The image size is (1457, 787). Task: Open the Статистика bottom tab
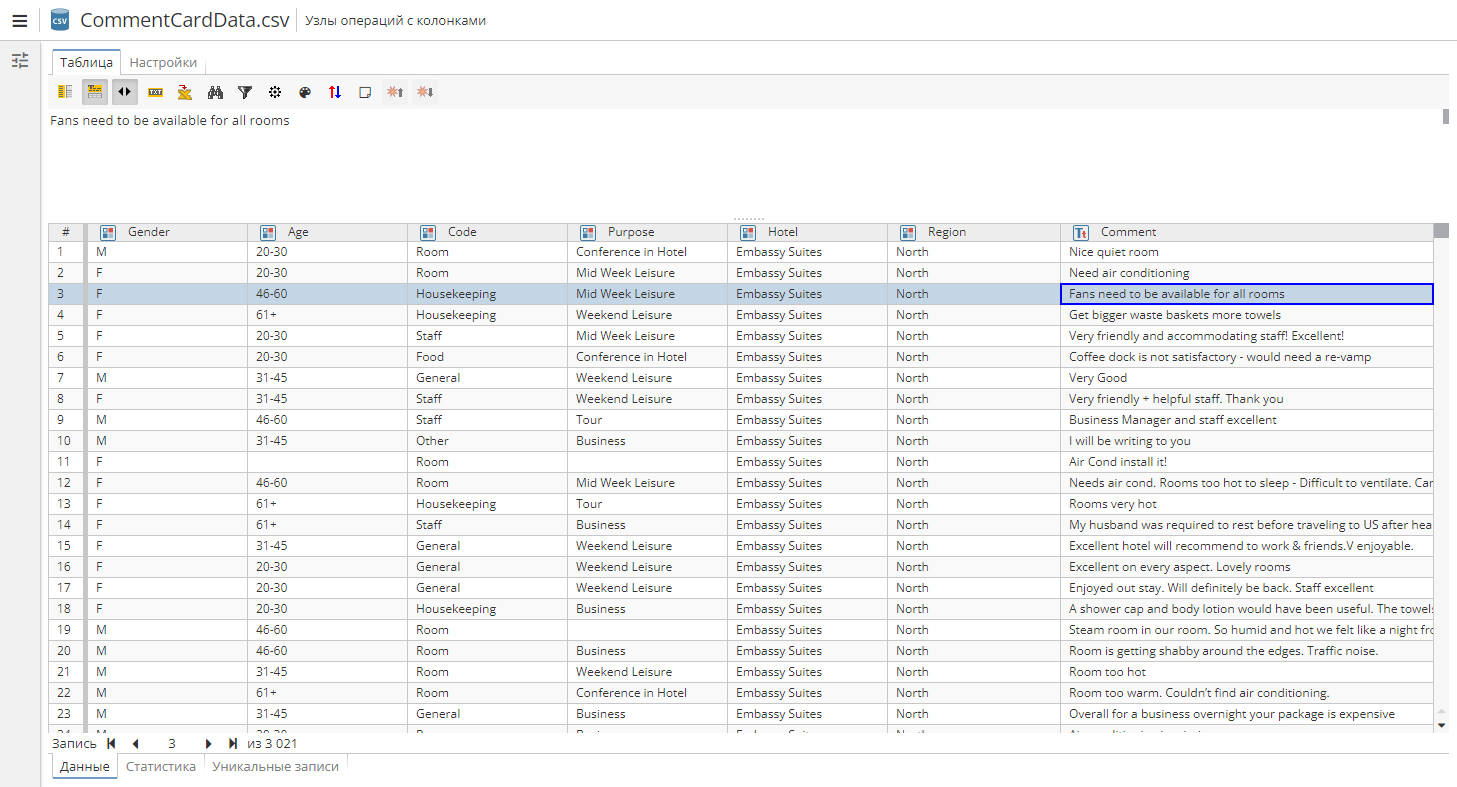[x=161, y=767]
